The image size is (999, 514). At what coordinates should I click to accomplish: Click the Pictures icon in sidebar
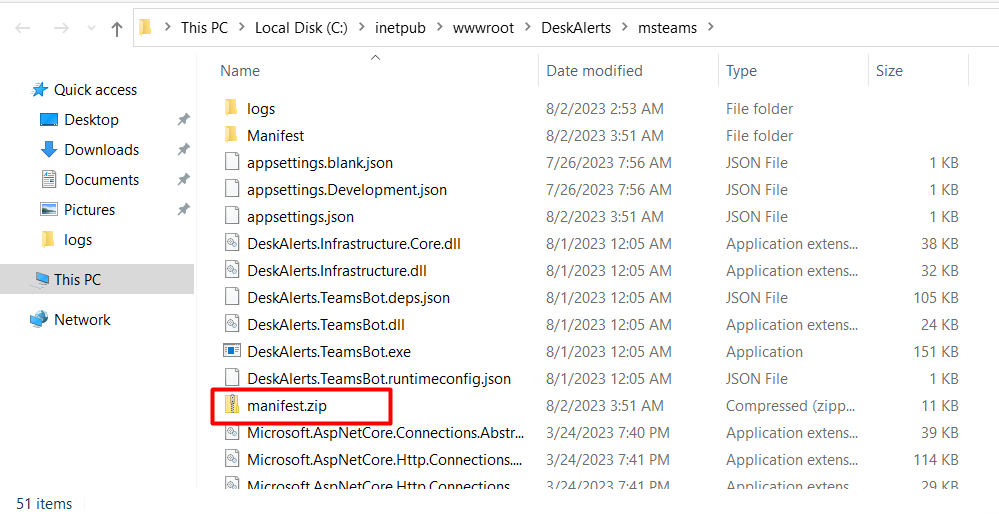tap(49, 210)
